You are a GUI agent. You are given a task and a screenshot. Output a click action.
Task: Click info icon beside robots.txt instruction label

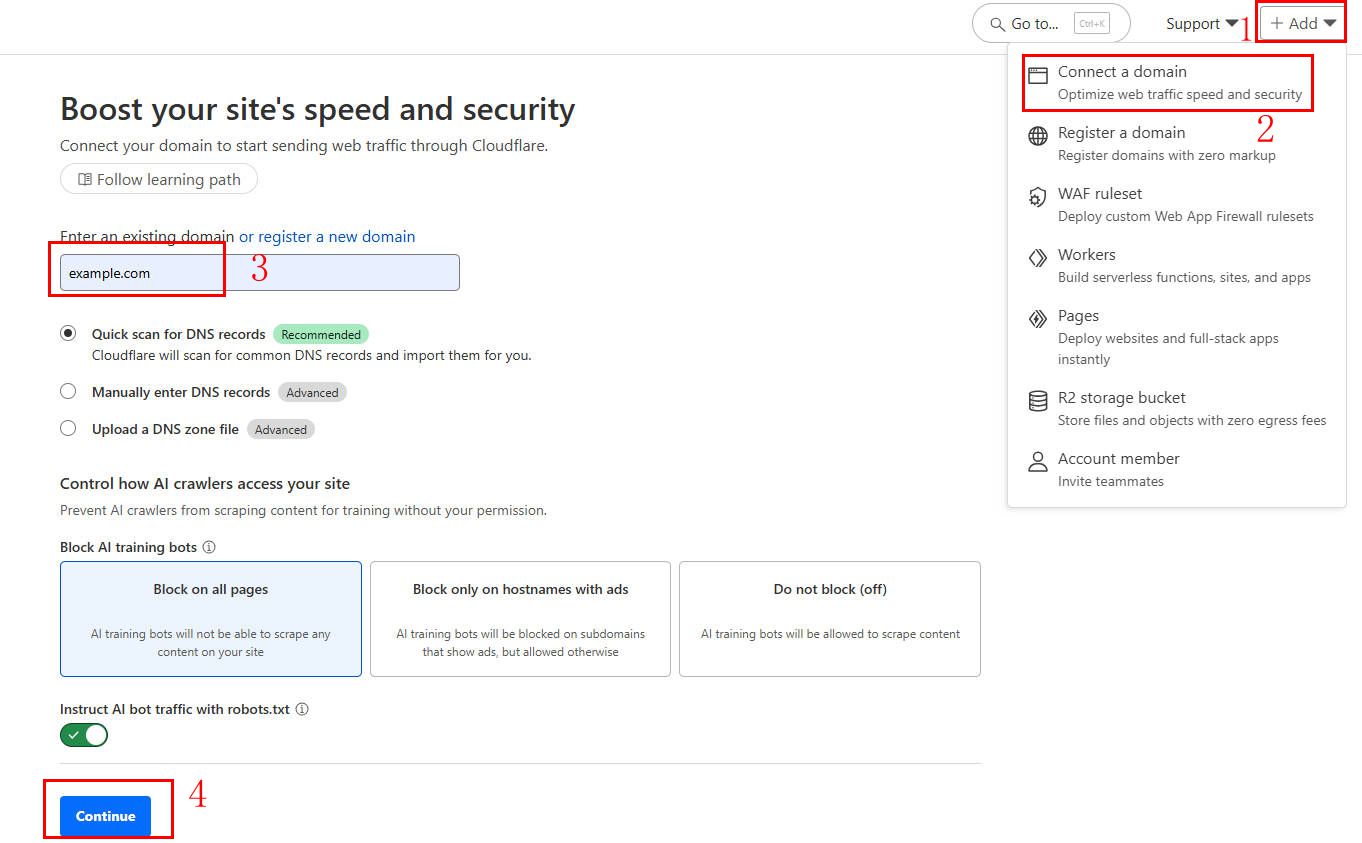pyautogui.click(x=302, y=709)
